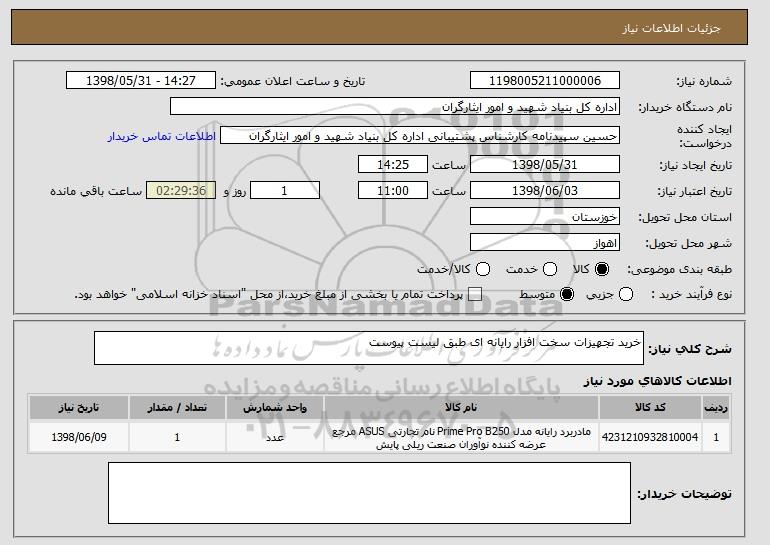
Task: Click the ساعت باقی مانده label
Action: 96,191
